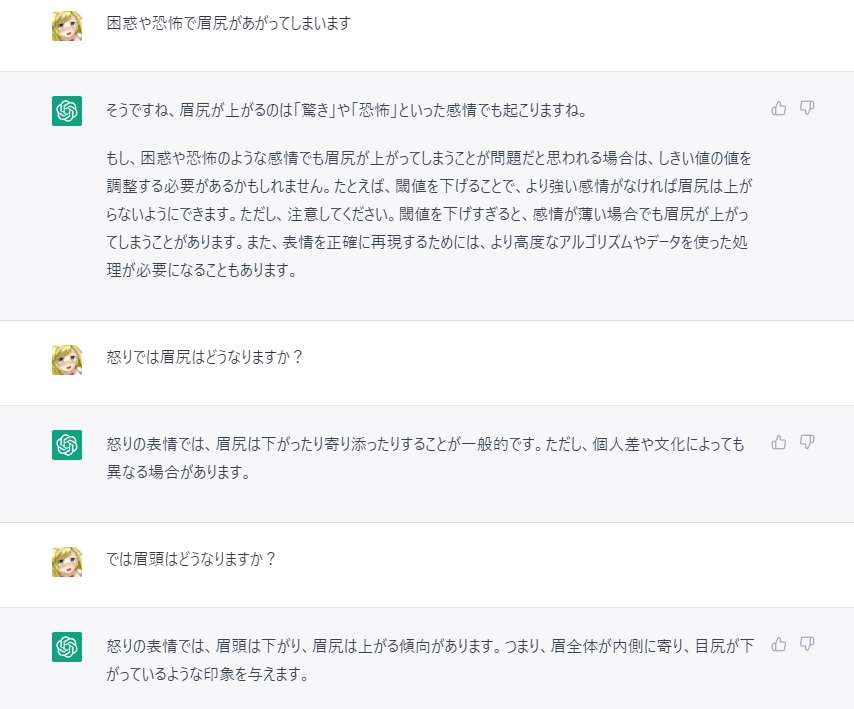The height and width of the screenshot is (709, 854).
Task: Click user avatar beside 困惑や恐怖で message
Action: 67,26
